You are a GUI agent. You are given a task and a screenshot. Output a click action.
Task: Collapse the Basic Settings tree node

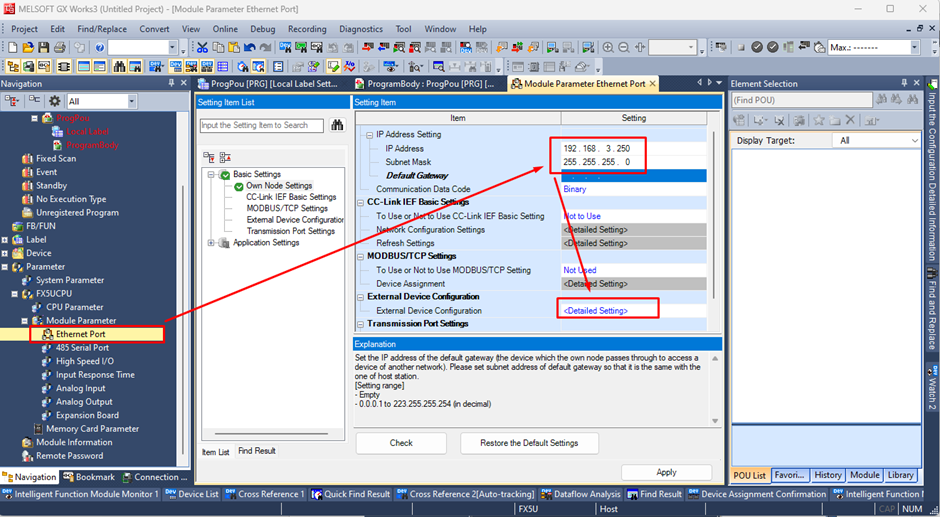pyautogui.click(x=211, y=175)
